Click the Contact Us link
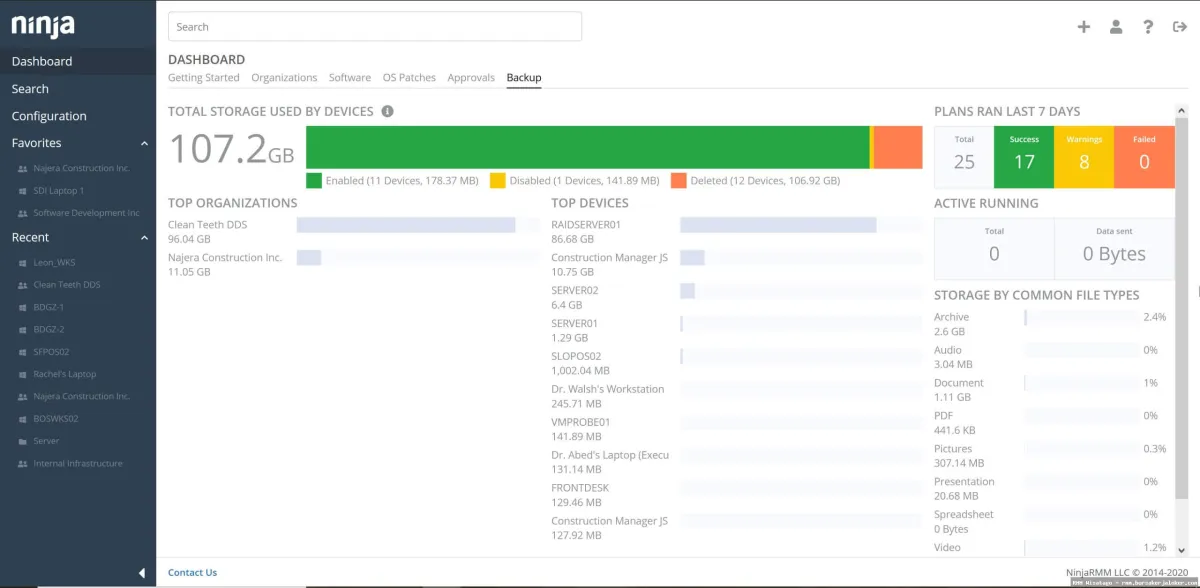 [x=192, y=573]
